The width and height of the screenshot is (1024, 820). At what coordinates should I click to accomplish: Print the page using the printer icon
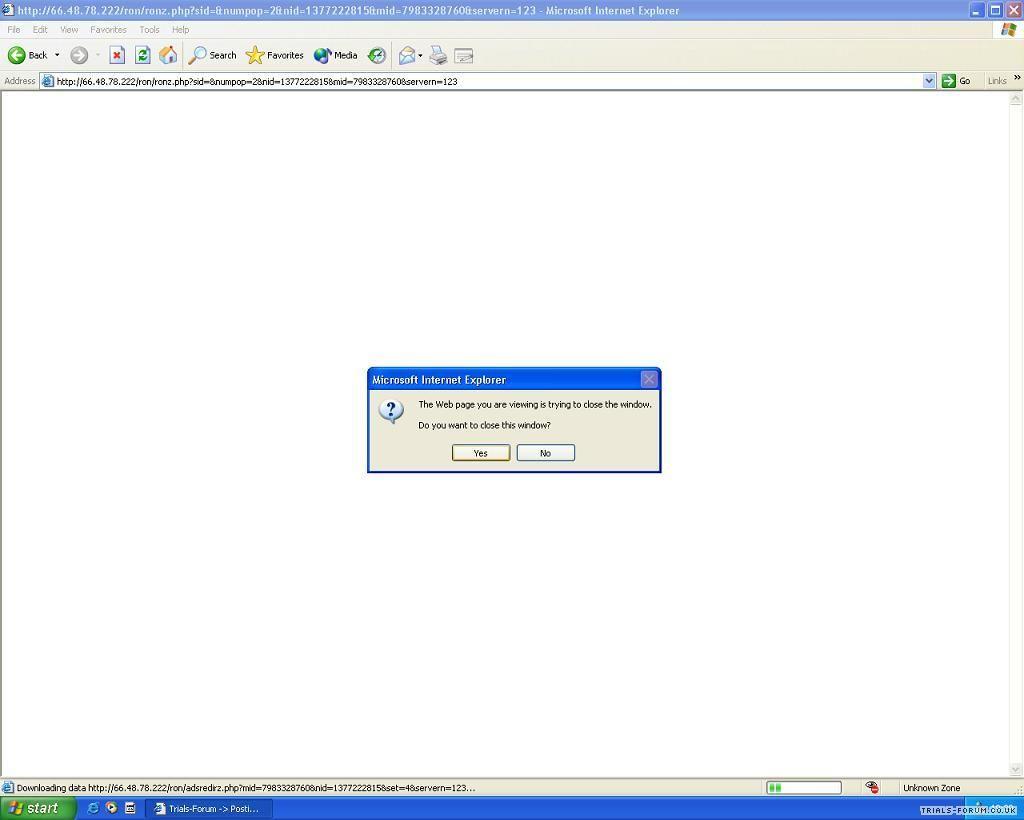(x=438, y=55)
